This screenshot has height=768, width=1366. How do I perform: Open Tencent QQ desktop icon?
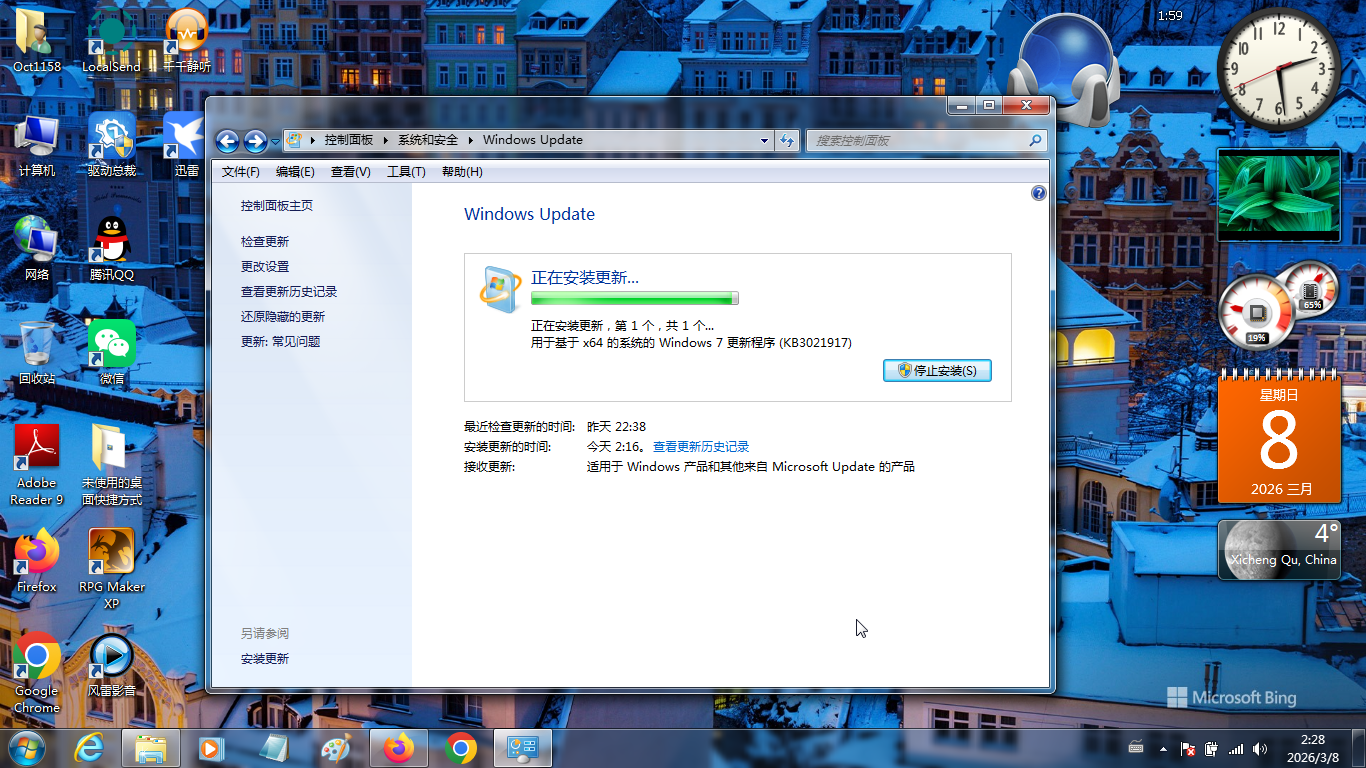[x=111, y=240]
